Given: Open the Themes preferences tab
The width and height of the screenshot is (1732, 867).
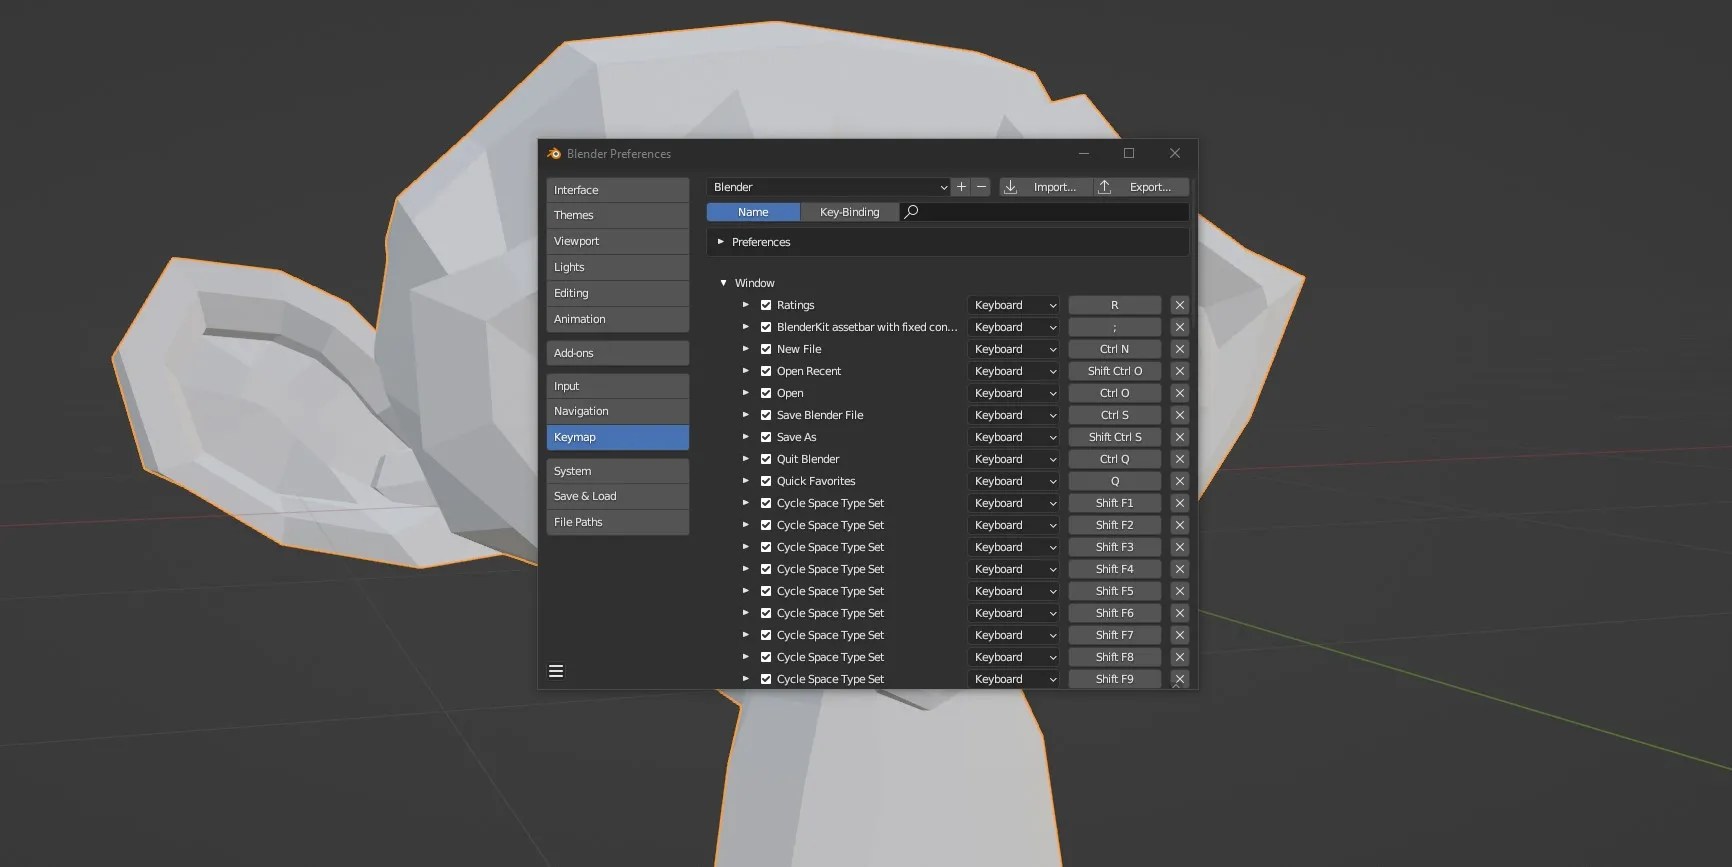Looking at the screenshot, I should 618,215.
